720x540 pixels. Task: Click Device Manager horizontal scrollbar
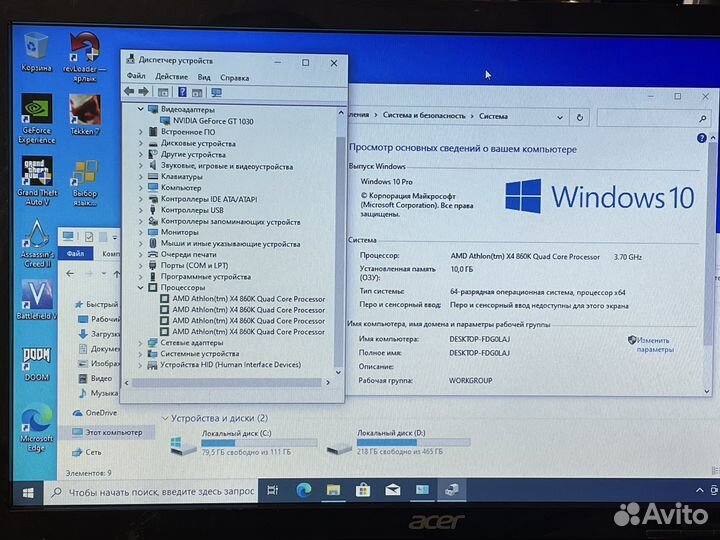(227, 382)
